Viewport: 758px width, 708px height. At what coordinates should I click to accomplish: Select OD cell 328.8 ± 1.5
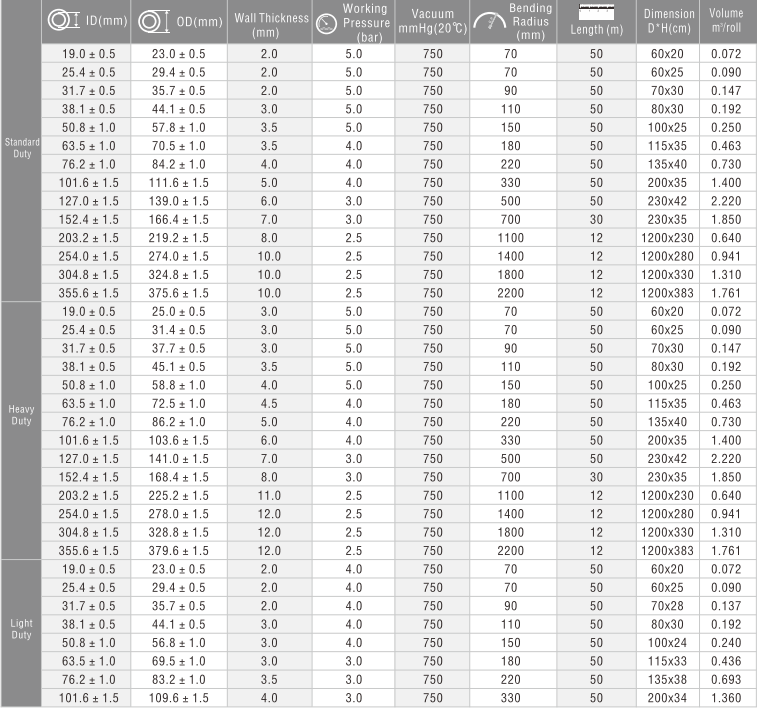[x=178, y=532]
